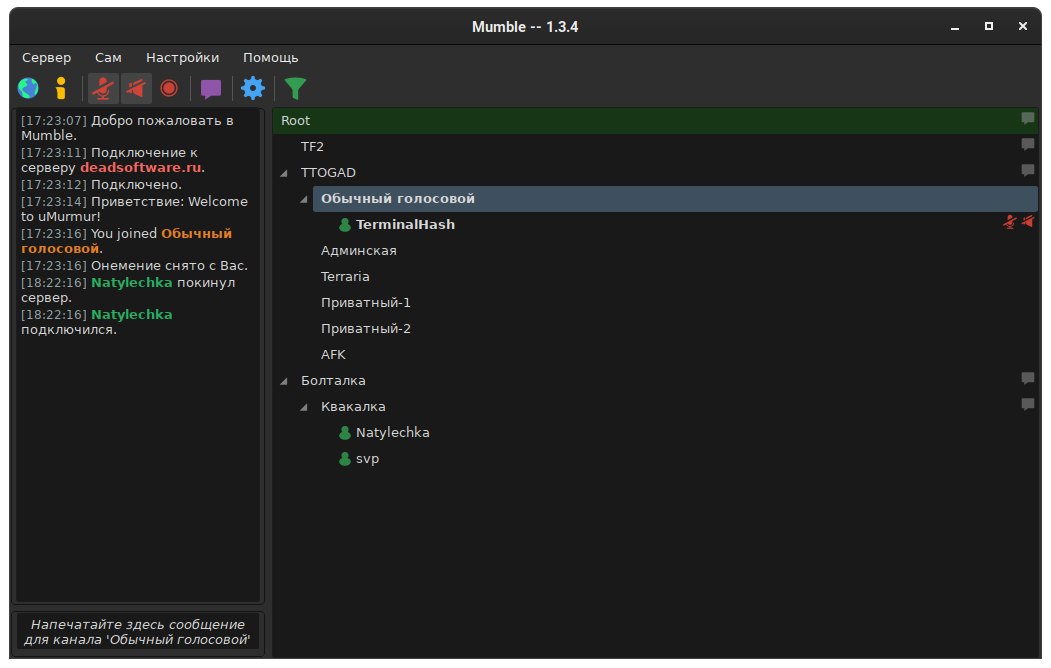Toggle comment view via the purple speech bubble
This screenshot has width=1051, height=668.
pos(210,88)
